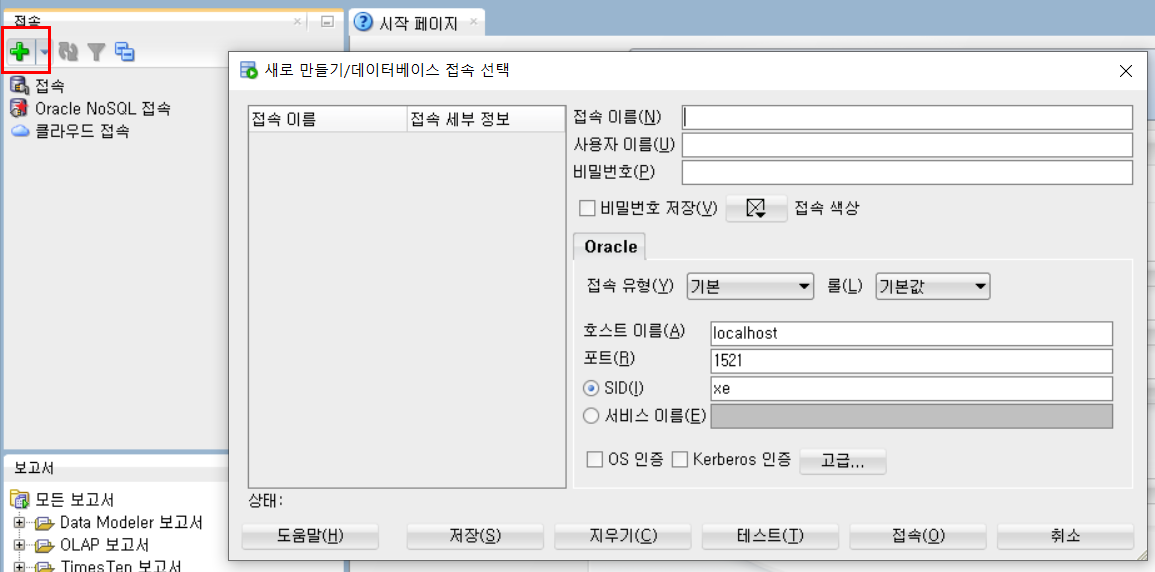Click the 포트 field showing 1521
1155x572 pixels.
tap(911, 361)
